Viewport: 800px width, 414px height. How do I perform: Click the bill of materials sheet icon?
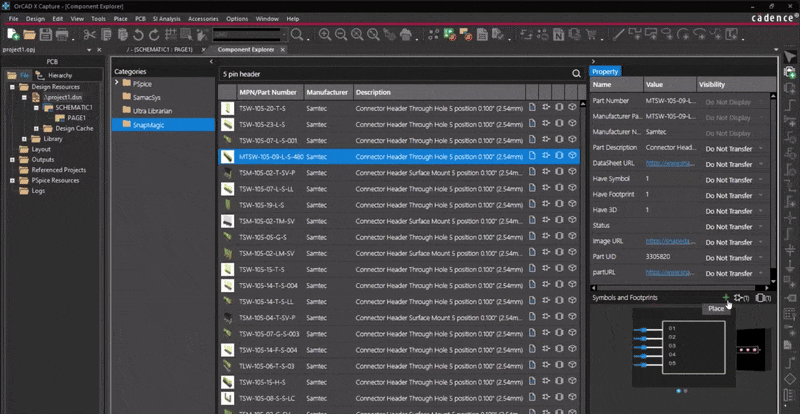click(482, 35)
